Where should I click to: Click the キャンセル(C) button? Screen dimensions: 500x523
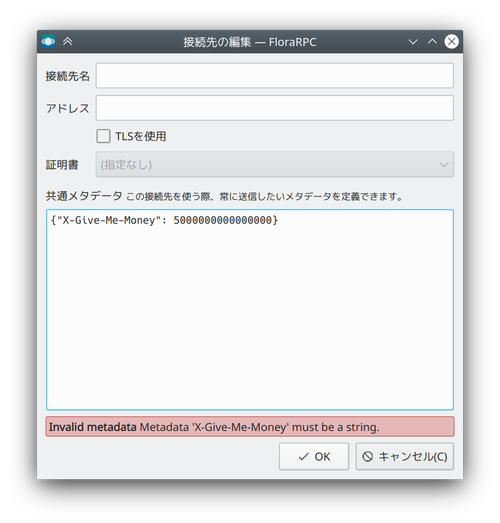point(405,456)
